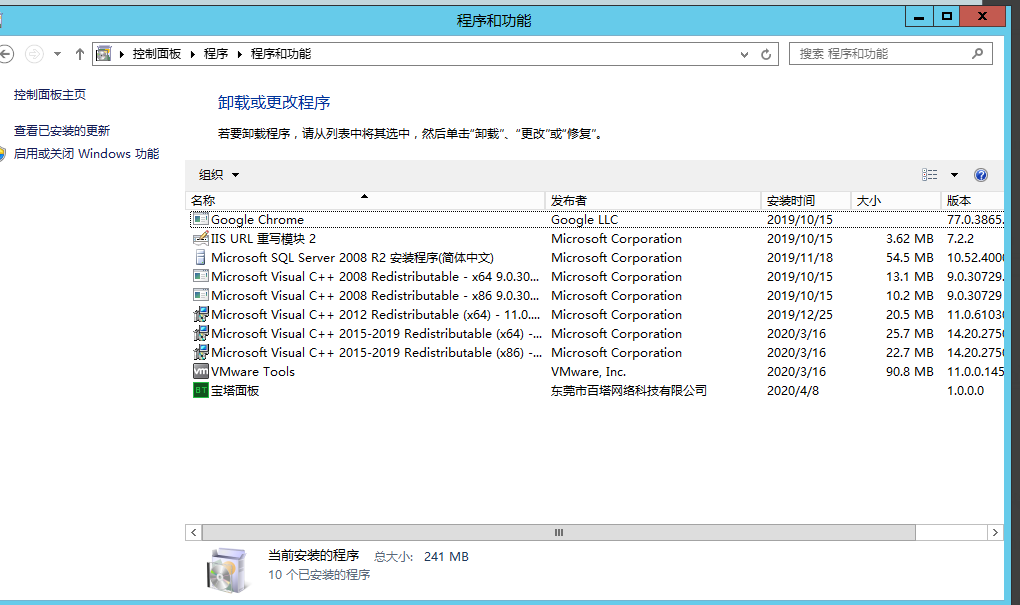Select the IIS URL 重写模块 2 entry
Viewport: 1020px width, 605px height.
[x=263, y=239]
